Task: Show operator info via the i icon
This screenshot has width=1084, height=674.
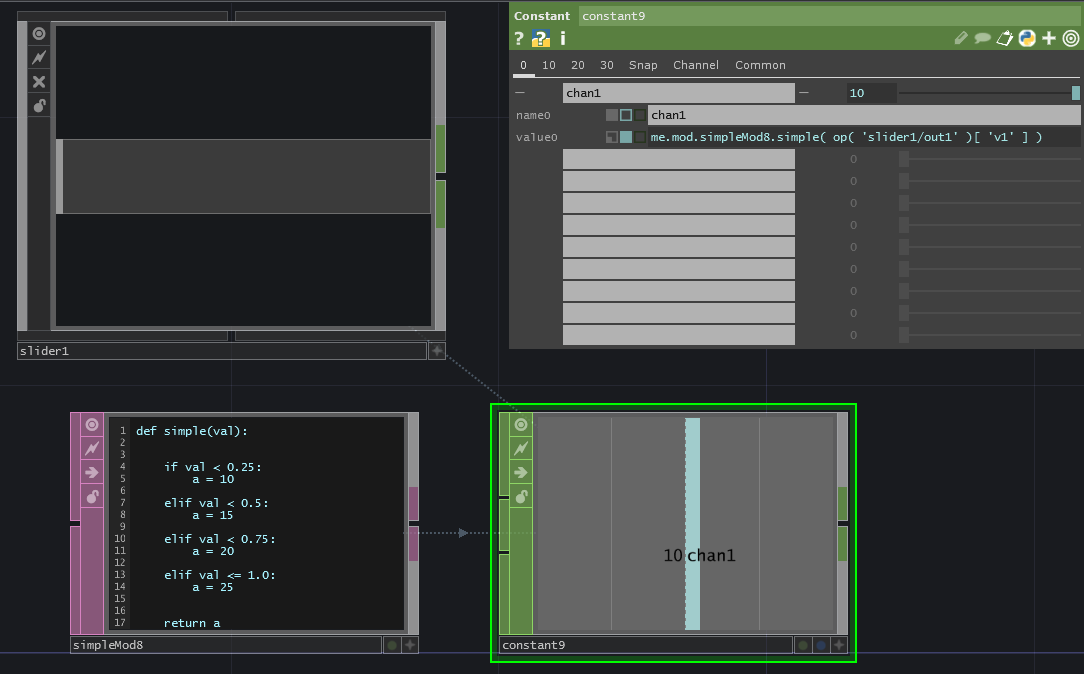Action: pos(563,39)
